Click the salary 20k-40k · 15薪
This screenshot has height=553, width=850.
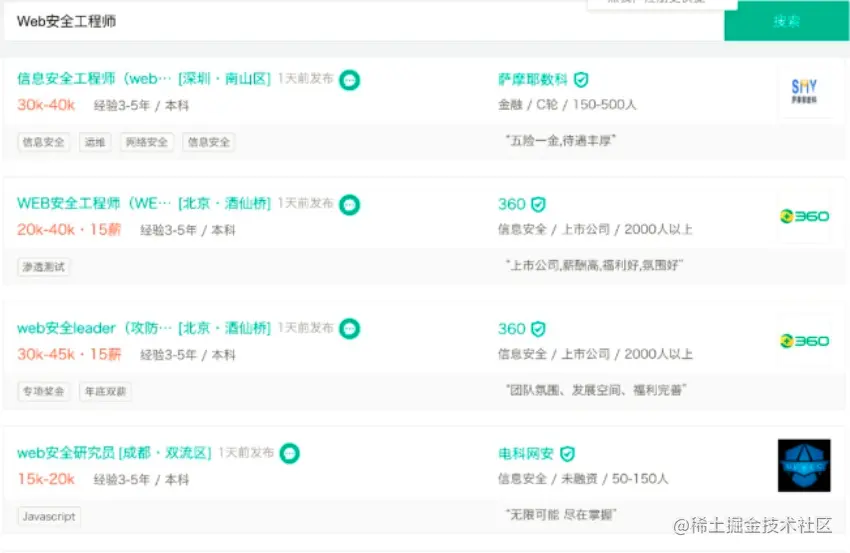69,229
